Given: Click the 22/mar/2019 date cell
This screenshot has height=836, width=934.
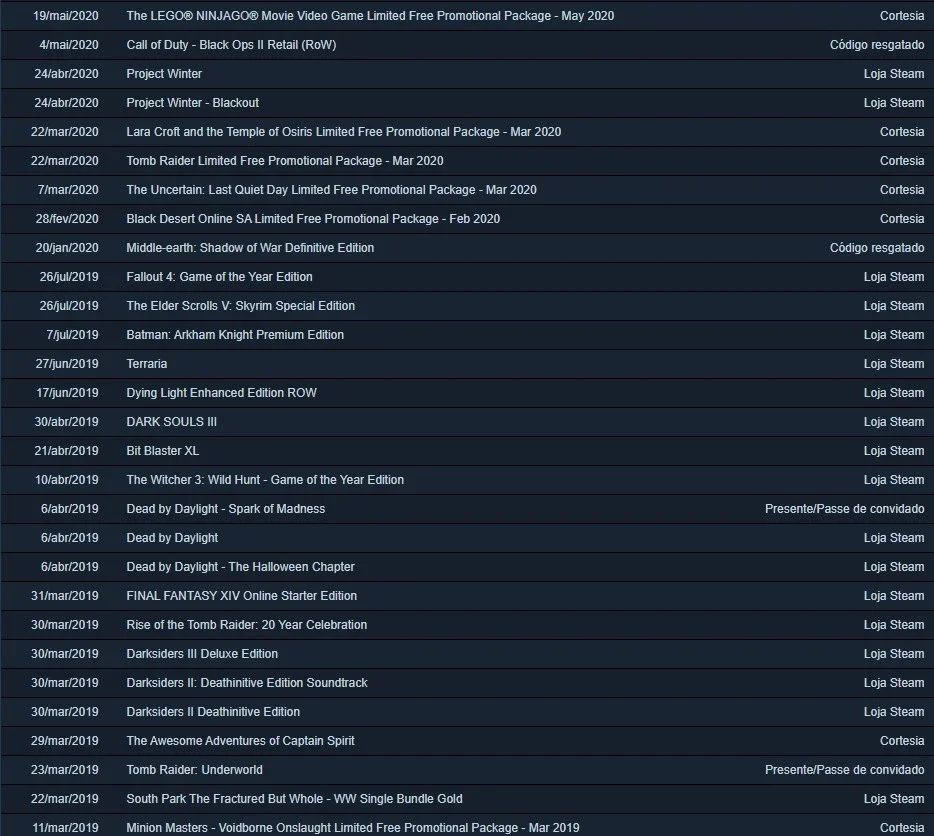Looking at the screenshot, I should point(64,799).
